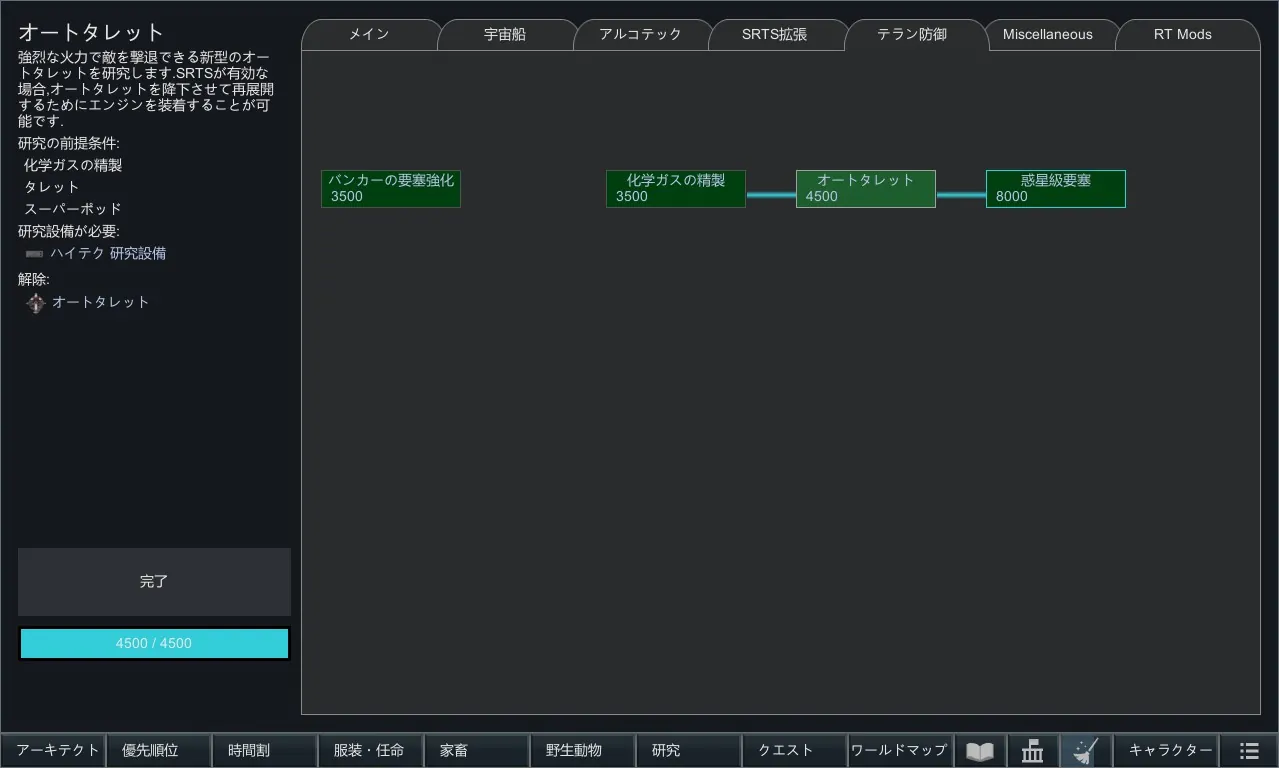
Task: Select the 惑星級要塞 research node
Action: point(1056,189)
